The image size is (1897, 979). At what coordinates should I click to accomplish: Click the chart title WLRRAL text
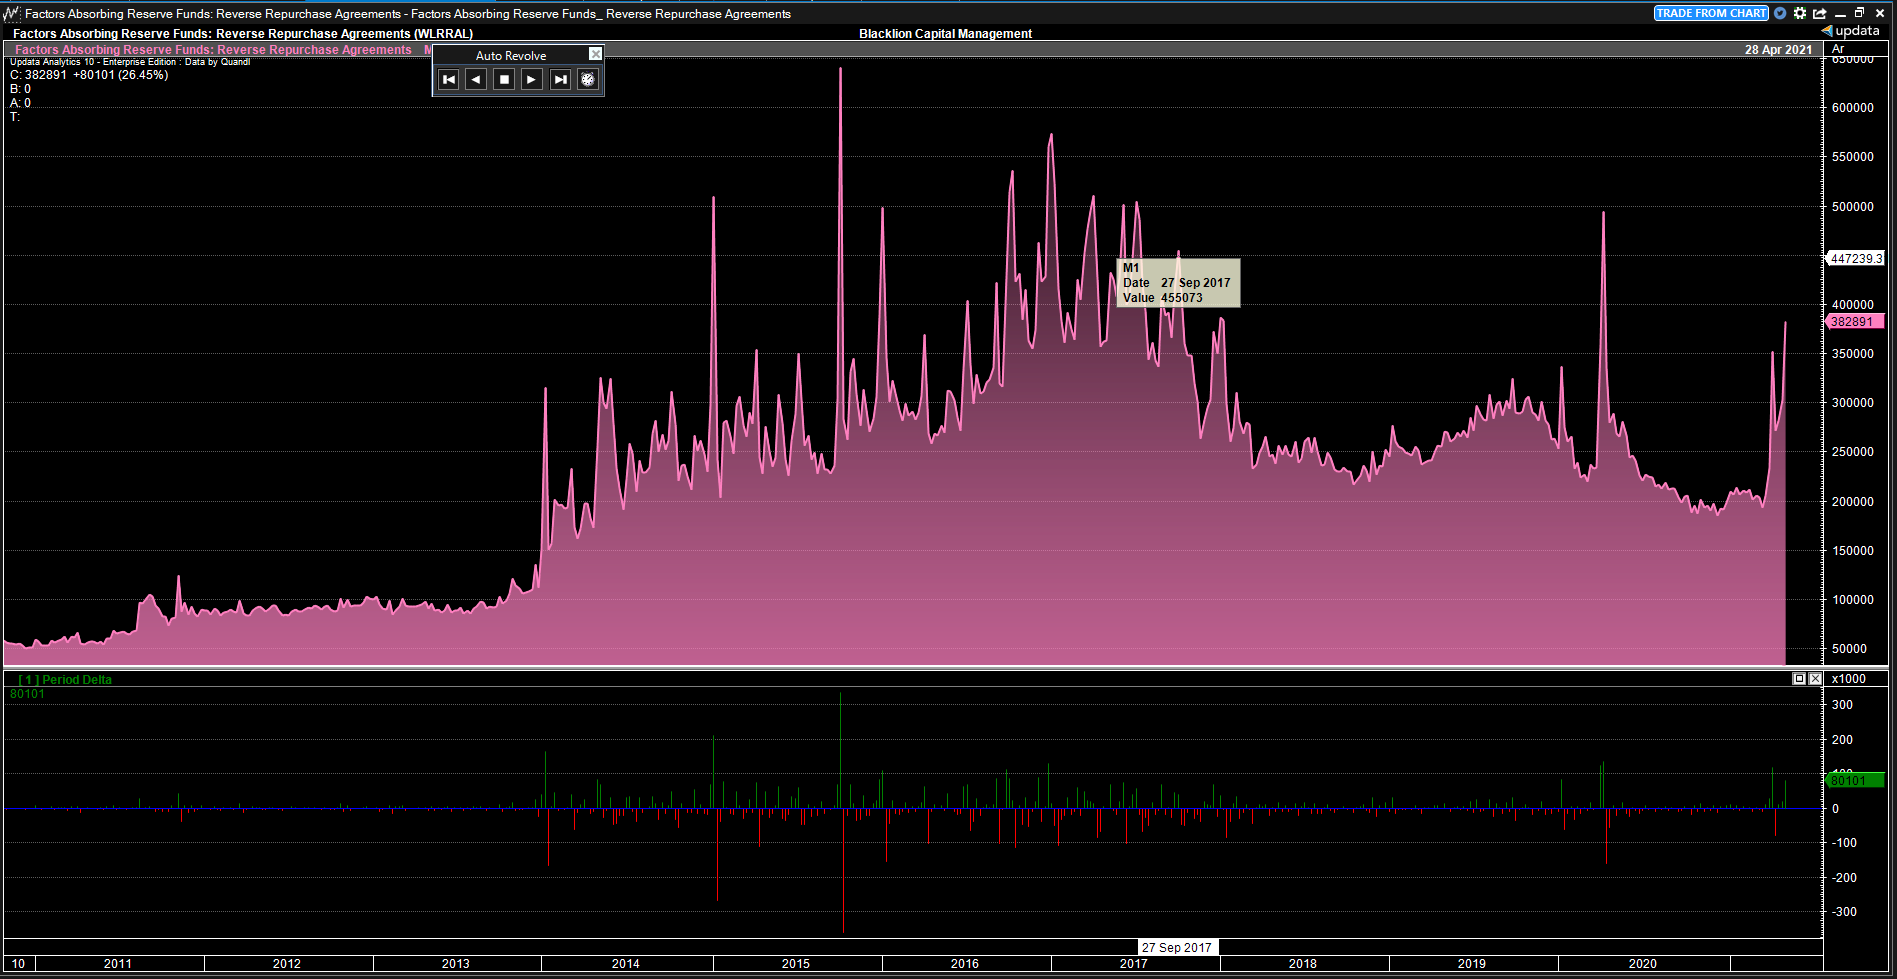click(243, 34)
